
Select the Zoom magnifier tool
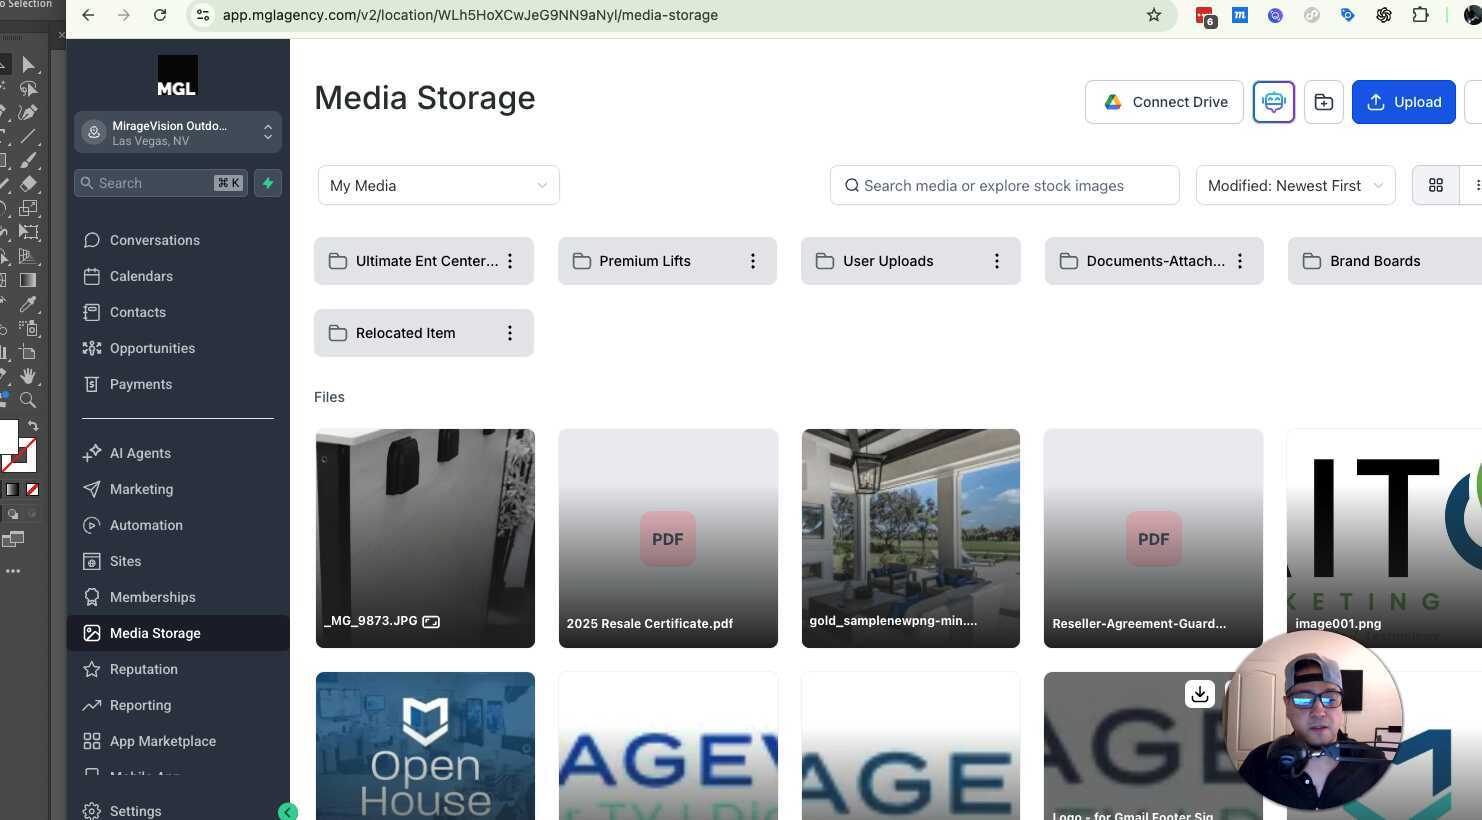[x=28, y=400]
